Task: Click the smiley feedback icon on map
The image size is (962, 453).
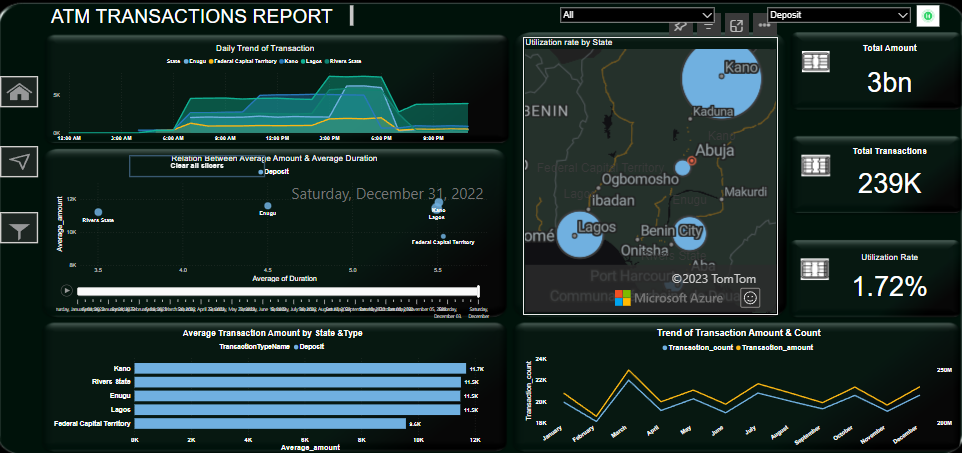Action: click(x=751, y=297)
